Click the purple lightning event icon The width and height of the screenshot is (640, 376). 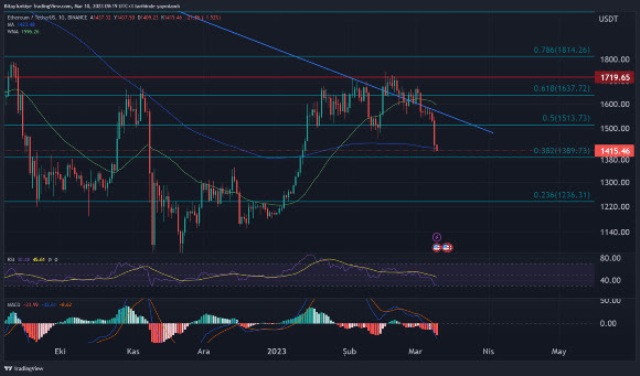click(x=437, y=237)
